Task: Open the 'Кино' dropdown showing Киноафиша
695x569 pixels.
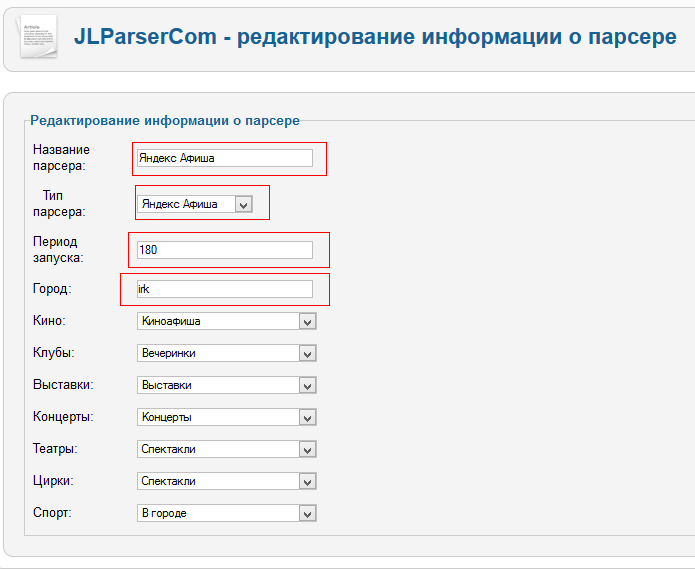Action: tap(226, 321)
